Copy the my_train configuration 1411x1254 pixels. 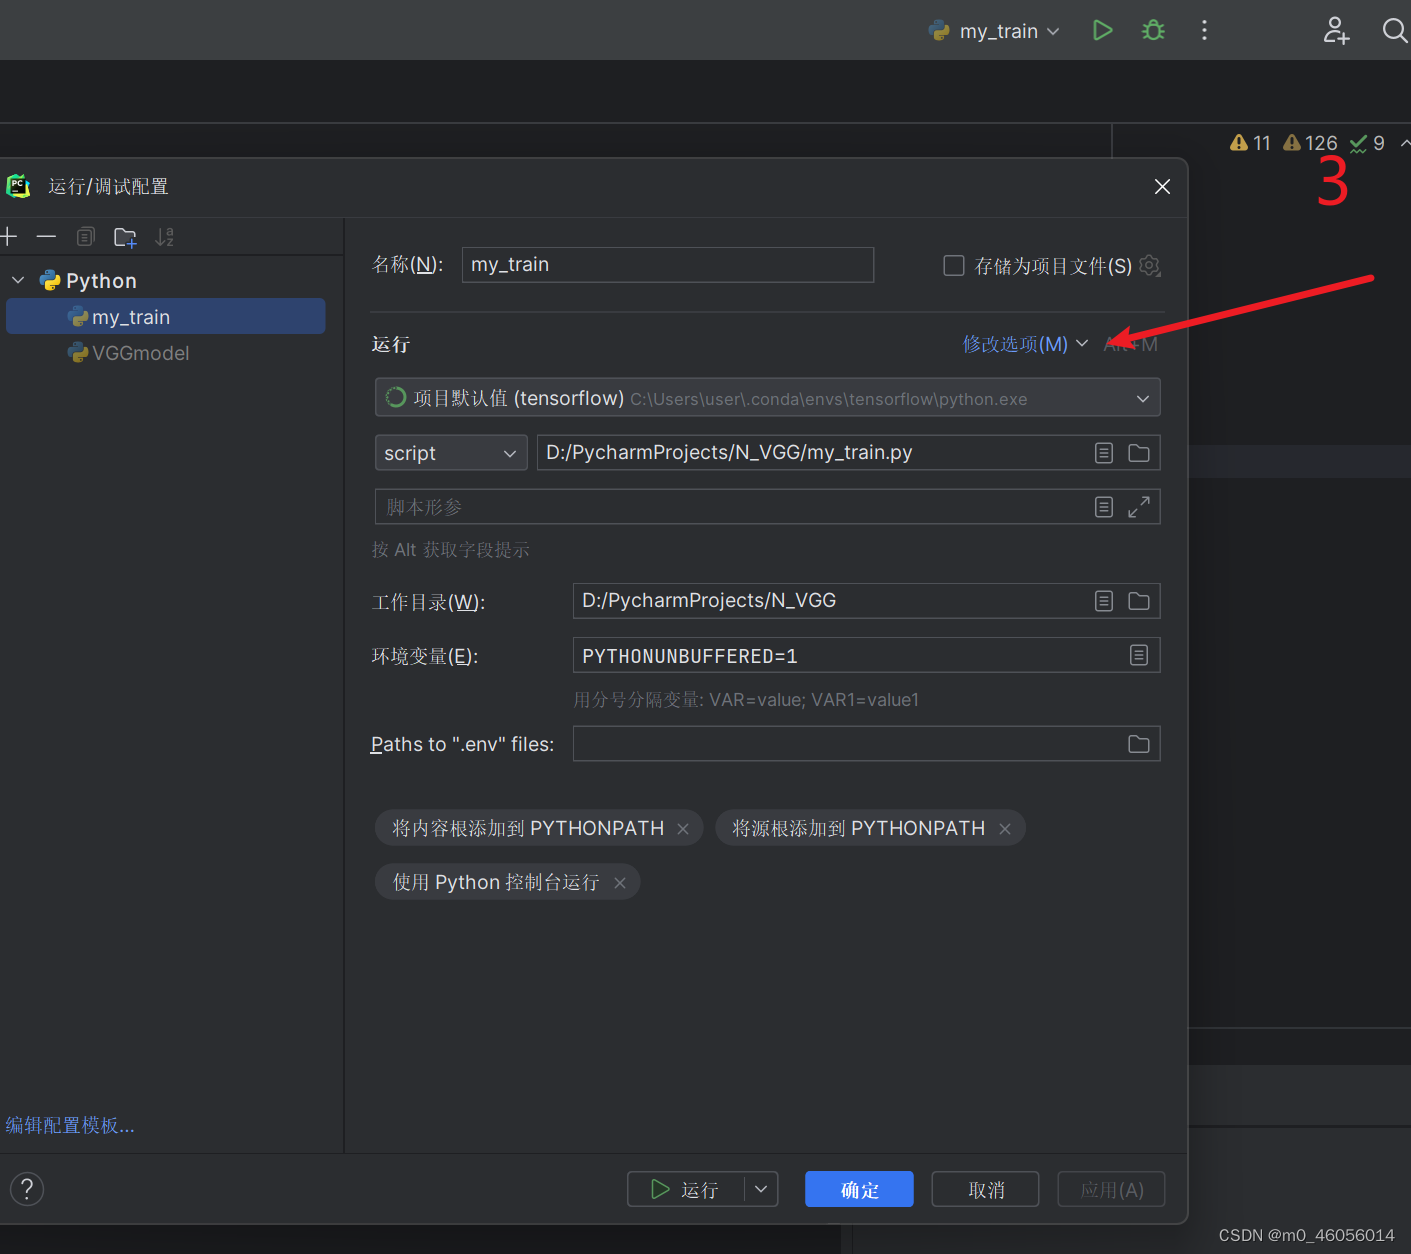pyautogui.click(x=85, y=236)
